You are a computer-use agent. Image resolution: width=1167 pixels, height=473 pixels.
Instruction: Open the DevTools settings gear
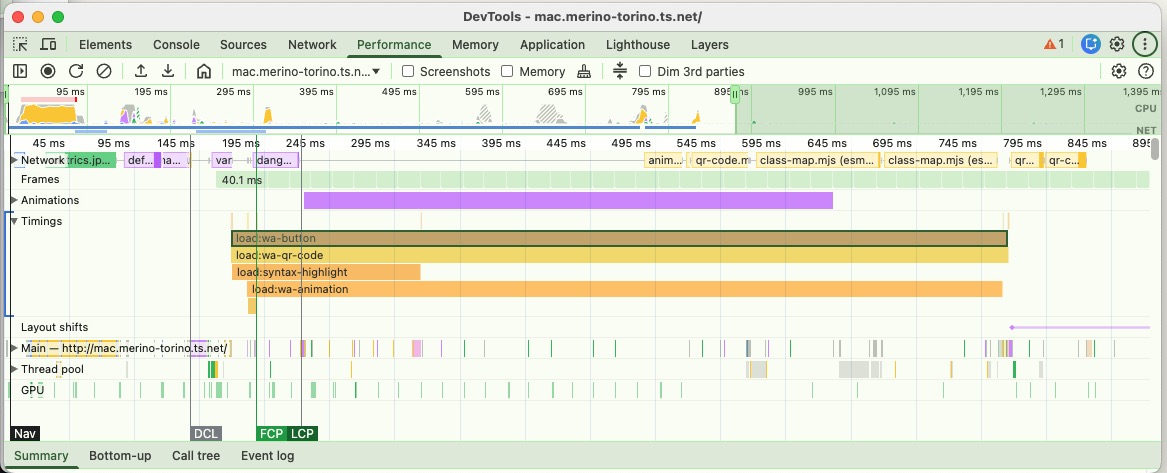pos(1117,45)
